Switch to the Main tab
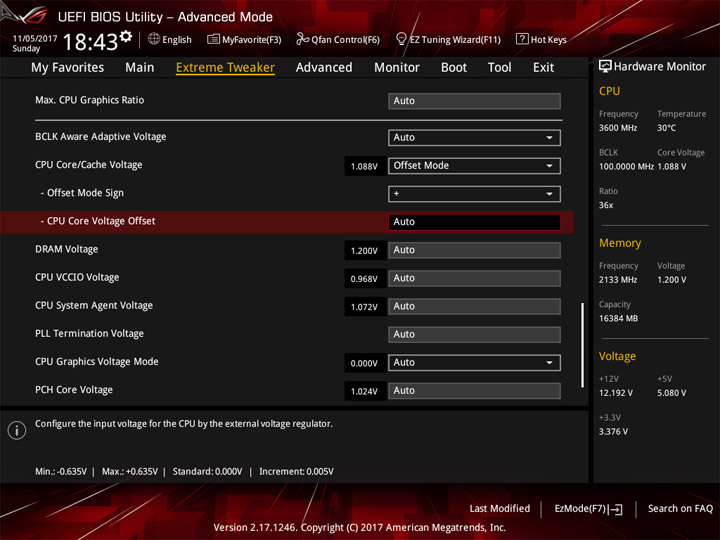Viewport: 720px width, 540px height. (x=140, y=68)
